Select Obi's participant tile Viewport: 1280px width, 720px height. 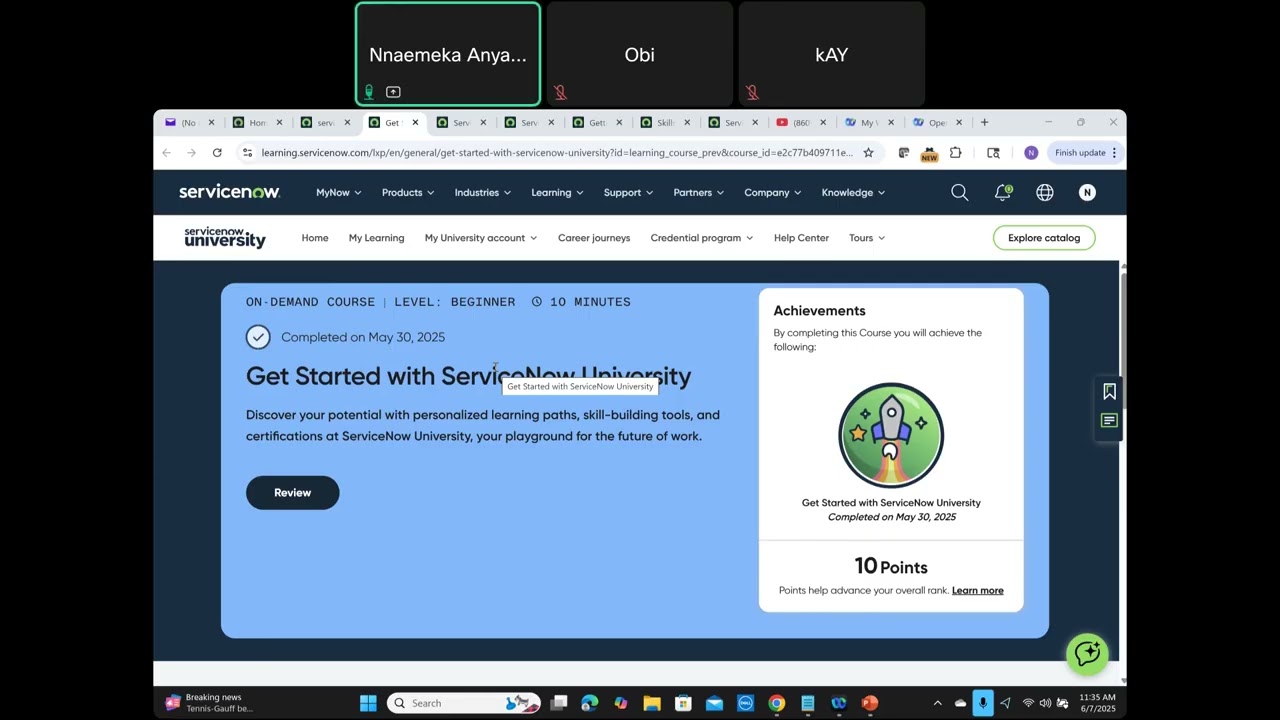click(x=640, y=55)
